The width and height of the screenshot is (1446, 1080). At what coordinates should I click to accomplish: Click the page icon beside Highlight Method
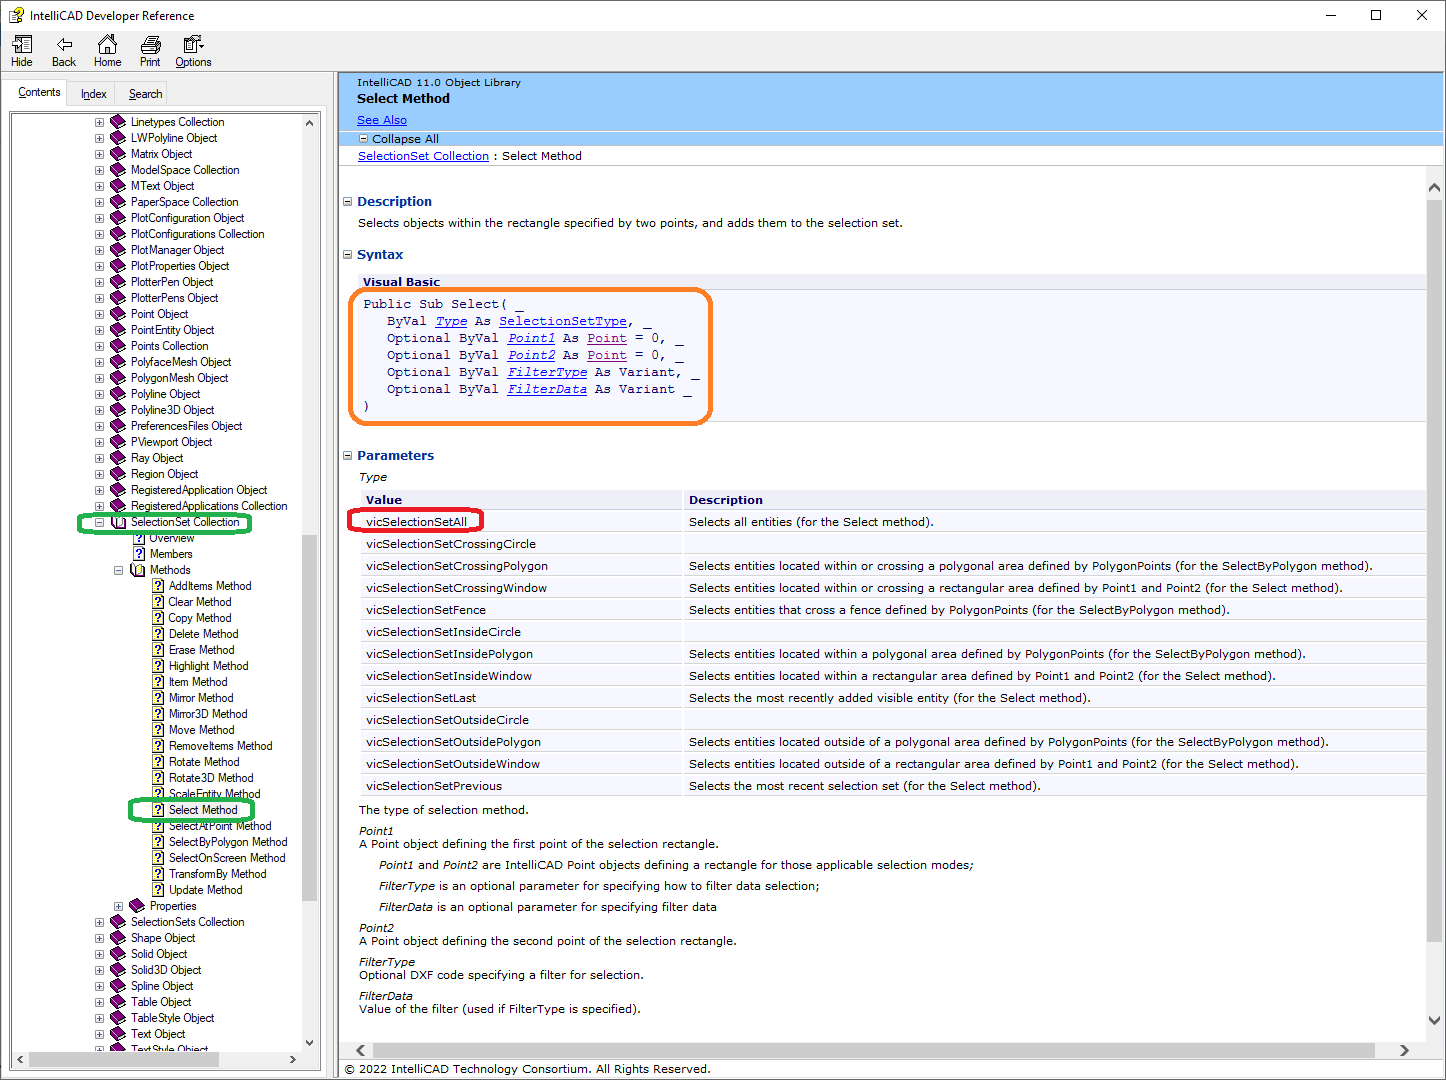(x=158, y=666)
